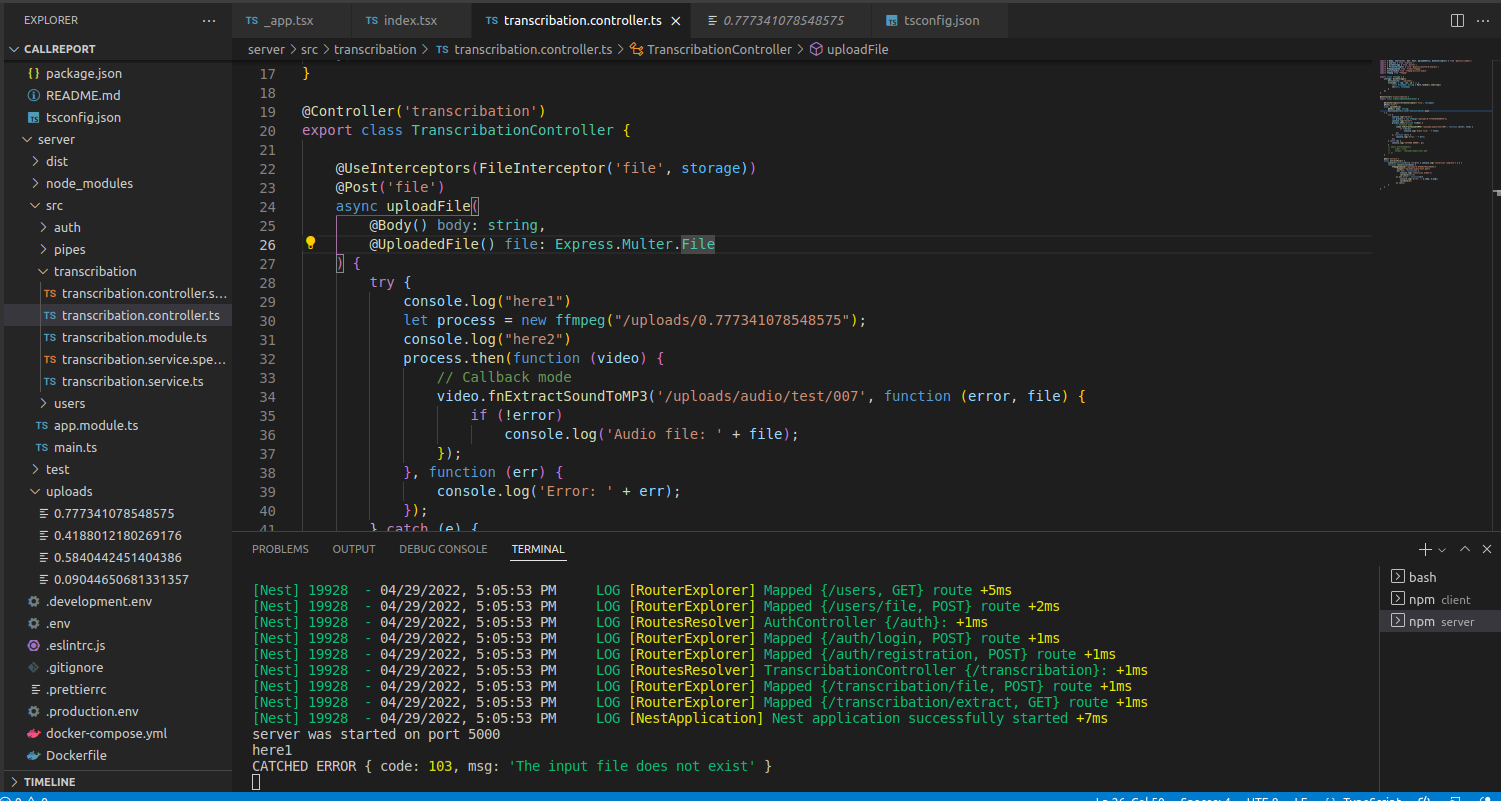Open .gitignore file

tap(118, 667)
